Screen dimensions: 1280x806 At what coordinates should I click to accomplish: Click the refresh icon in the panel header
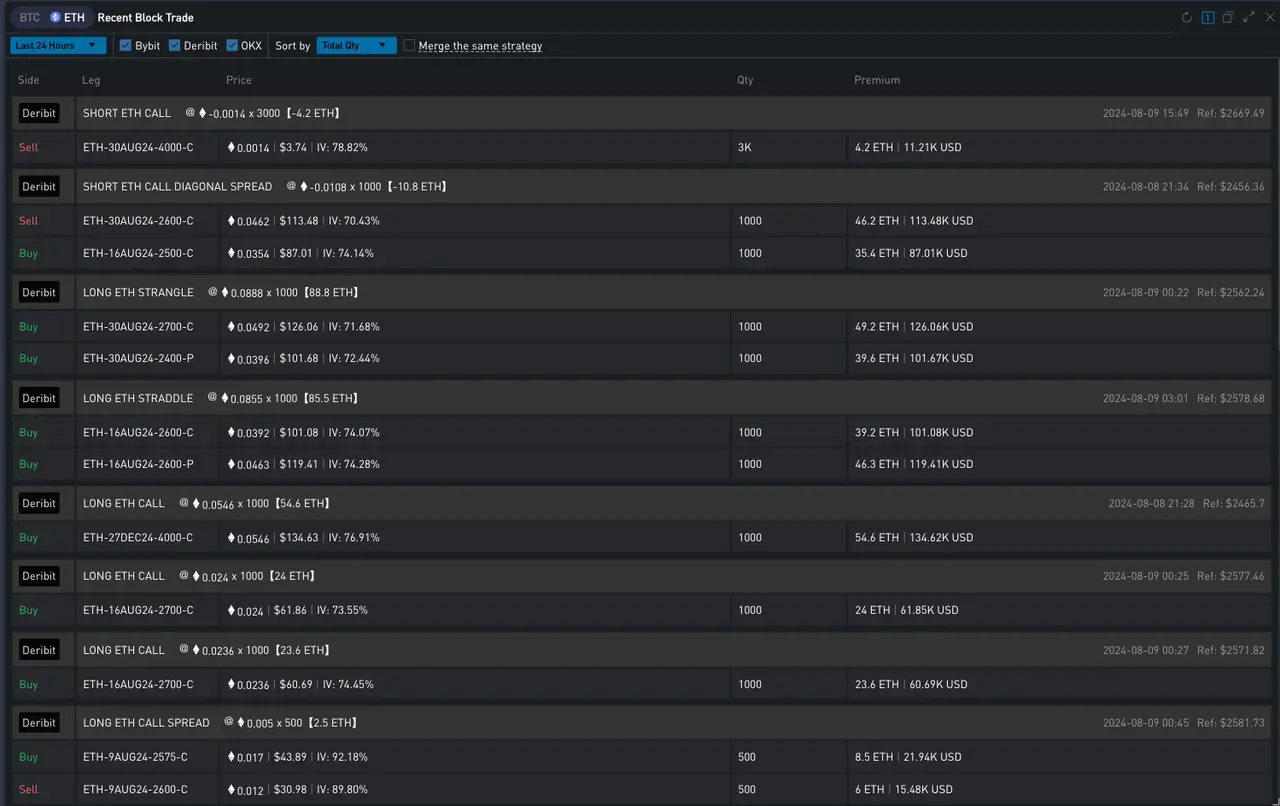pyautogui.click(x=1187, y=17)
